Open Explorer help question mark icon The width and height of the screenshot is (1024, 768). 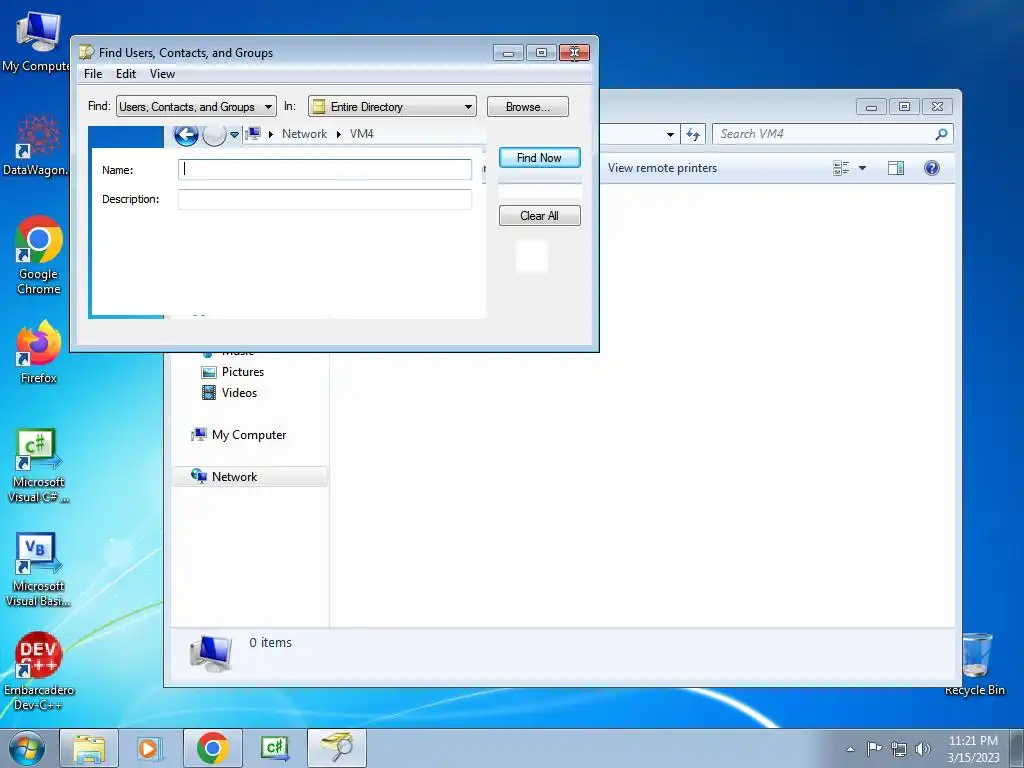932,168
